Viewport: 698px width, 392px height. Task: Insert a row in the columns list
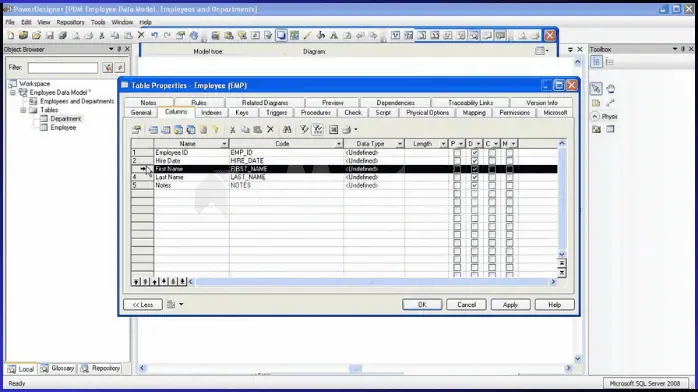pos(153,129)
